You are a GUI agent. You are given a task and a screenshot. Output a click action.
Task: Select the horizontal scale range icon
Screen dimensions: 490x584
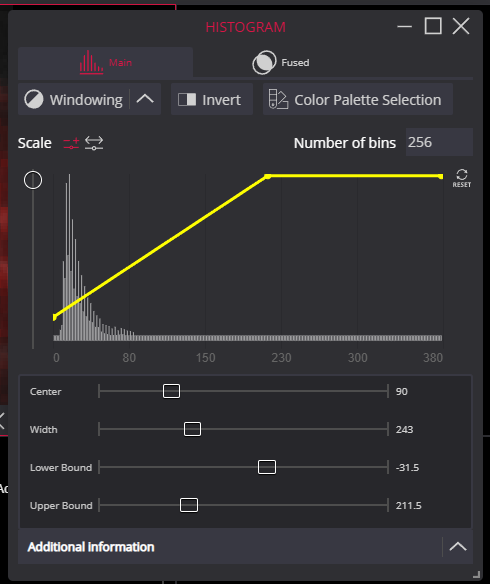click(x=94, y=143)
